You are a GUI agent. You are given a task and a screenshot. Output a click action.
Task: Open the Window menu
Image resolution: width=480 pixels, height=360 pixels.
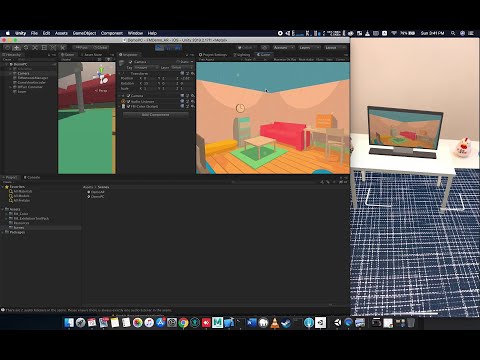[135, 33]
